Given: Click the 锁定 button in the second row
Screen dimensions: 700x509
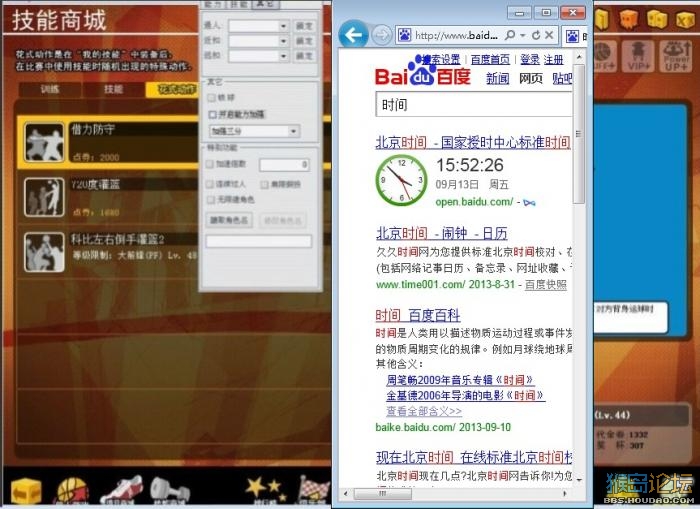Looking at the screenshot, I should 304,41.
